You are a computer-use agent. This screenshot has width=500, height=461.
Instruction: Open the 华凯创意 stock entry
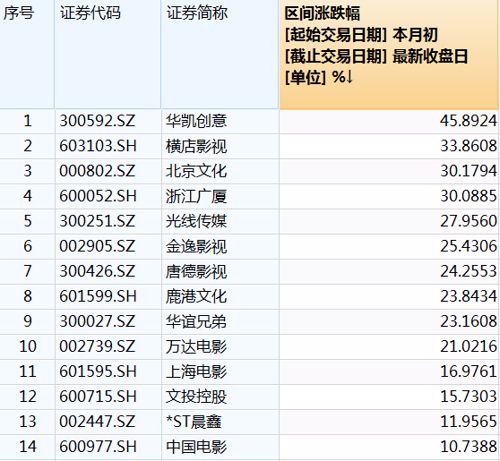[x=196, y=121]
